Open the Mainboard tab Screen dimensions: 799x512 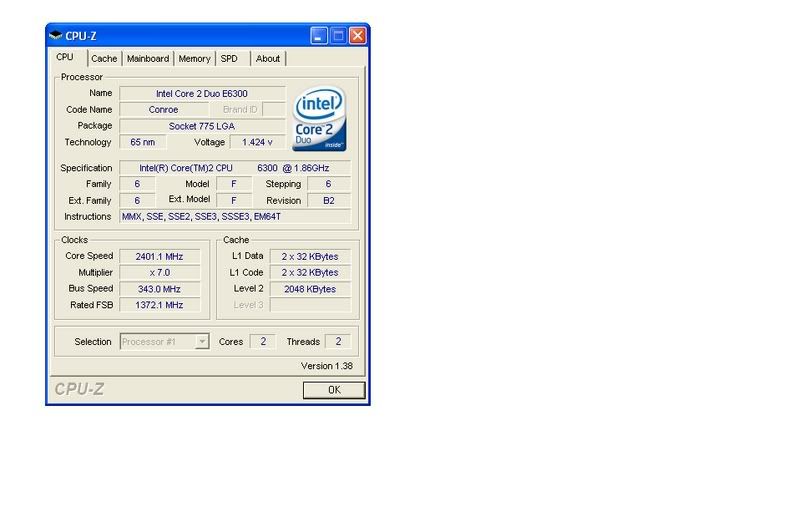148,59
